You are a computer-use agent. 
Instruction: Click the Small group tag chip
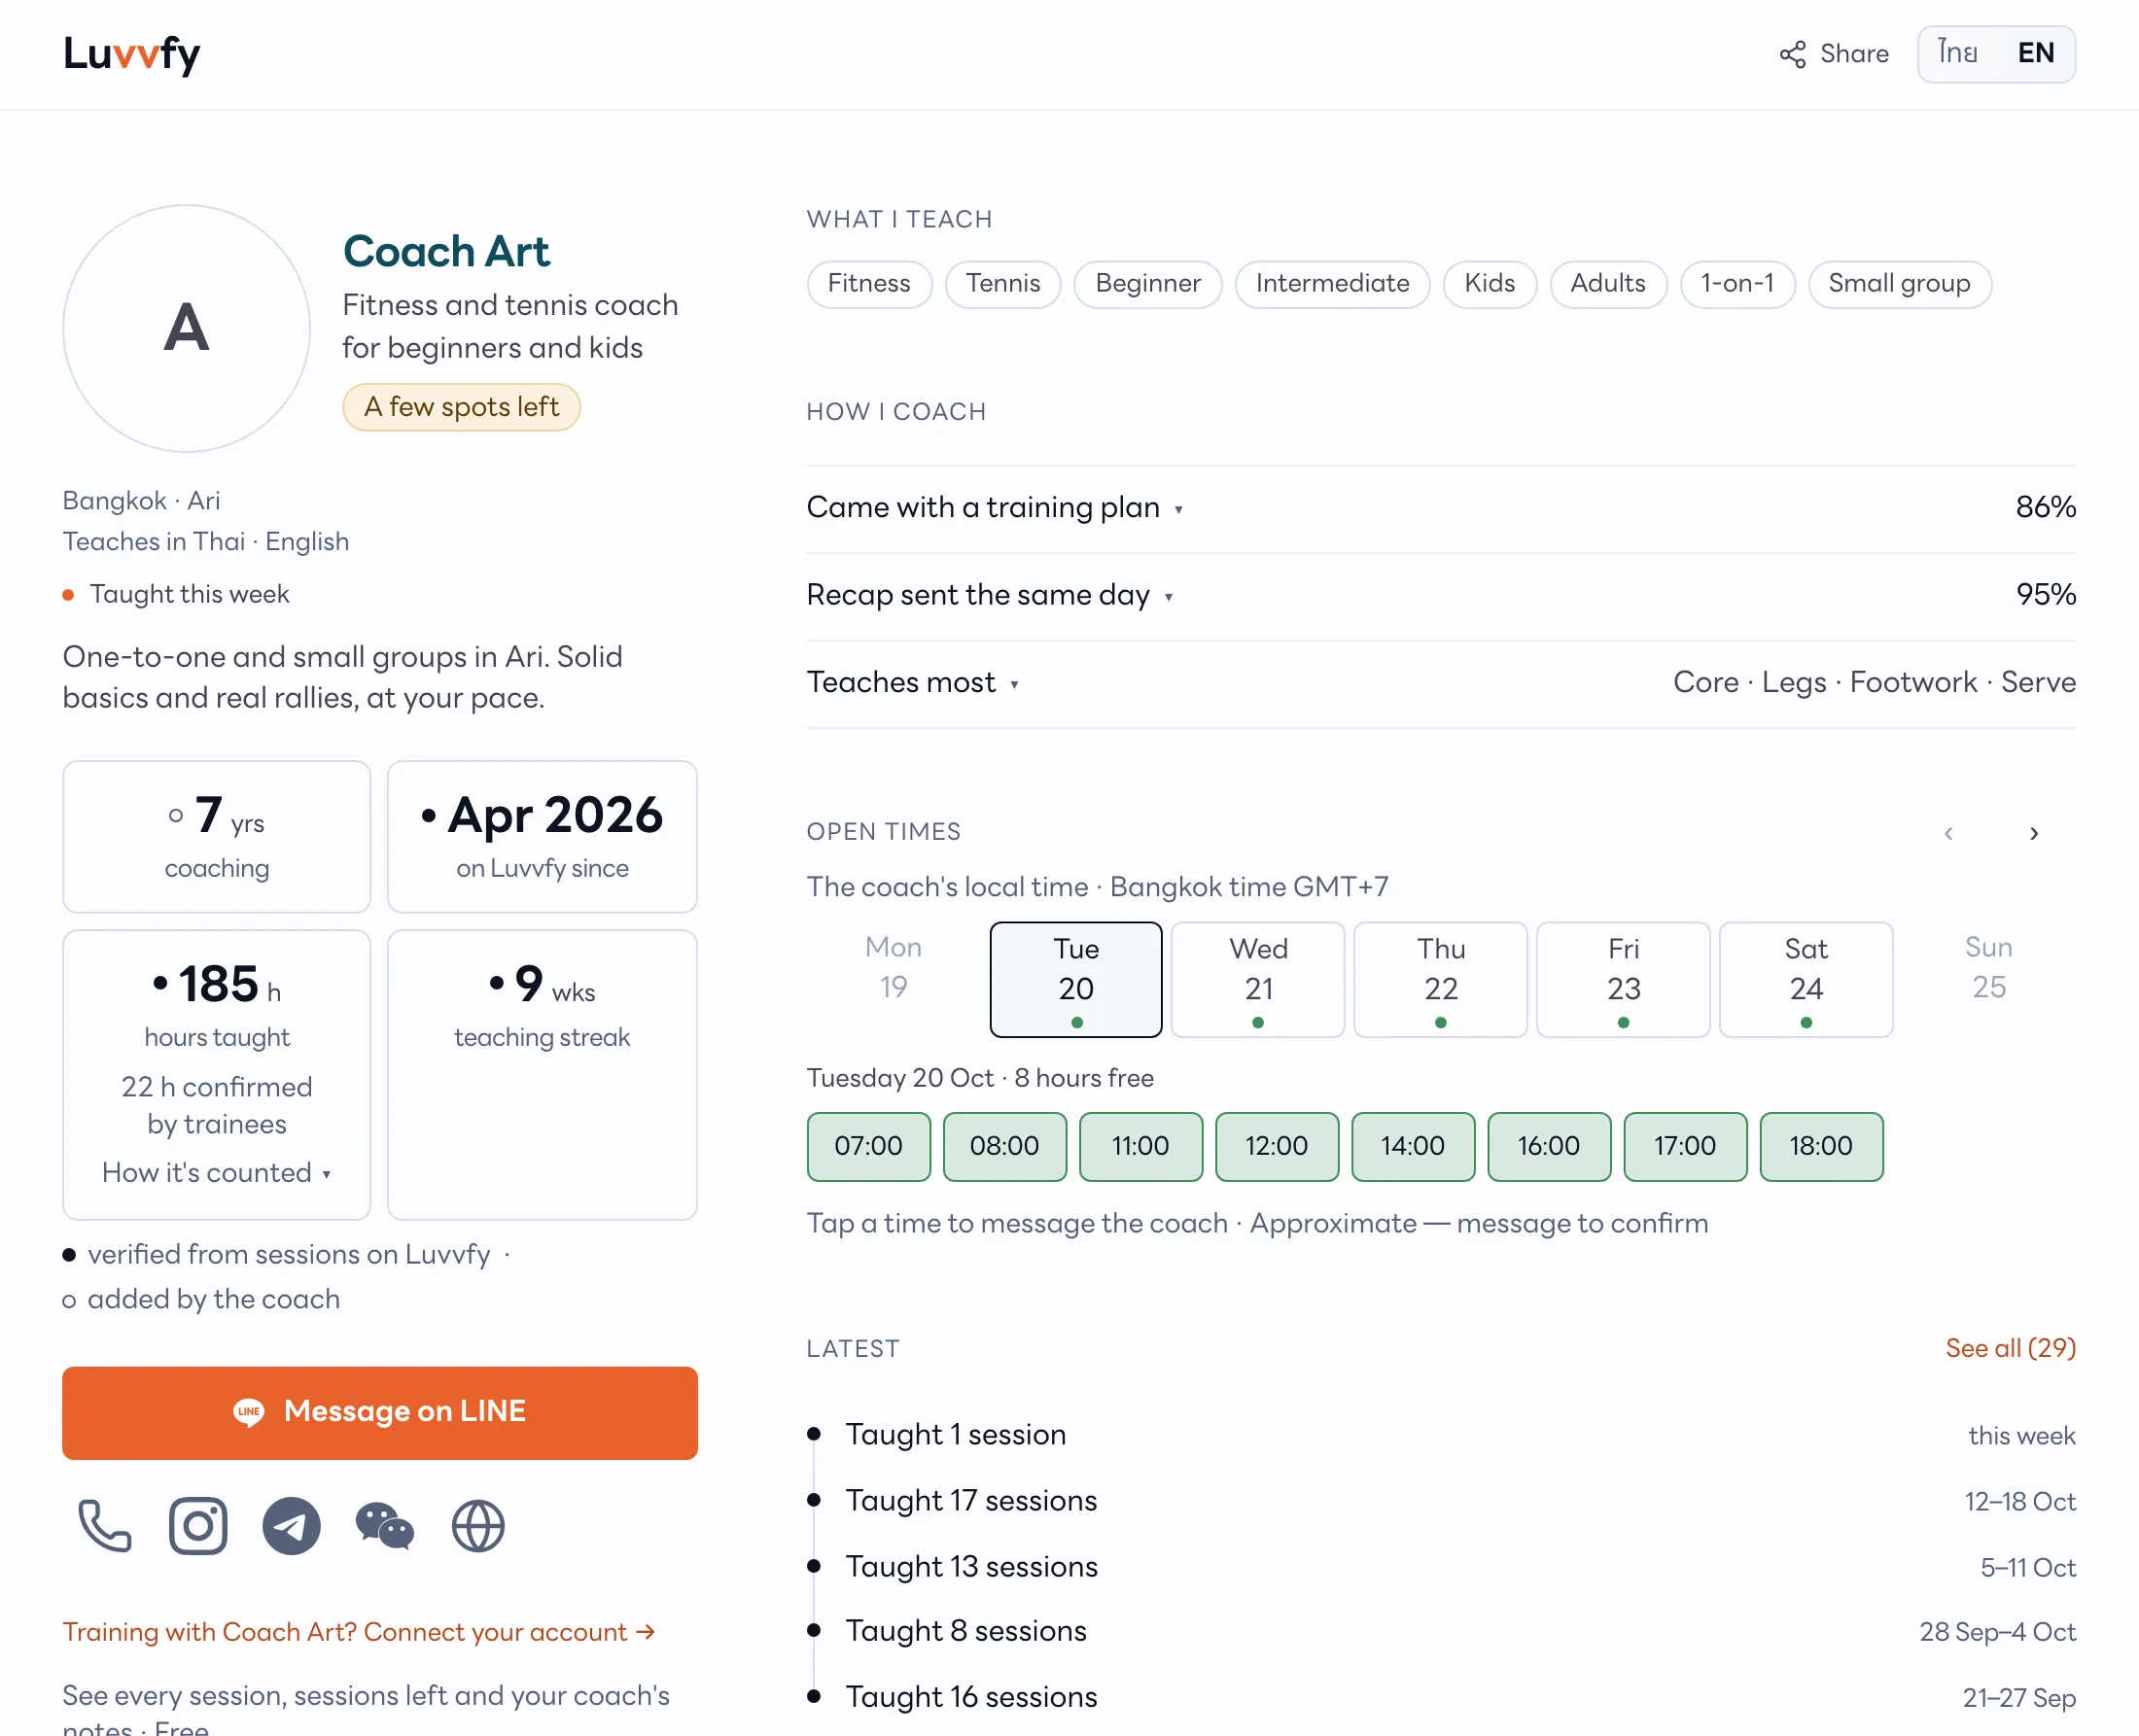[x=1899, y=284]
